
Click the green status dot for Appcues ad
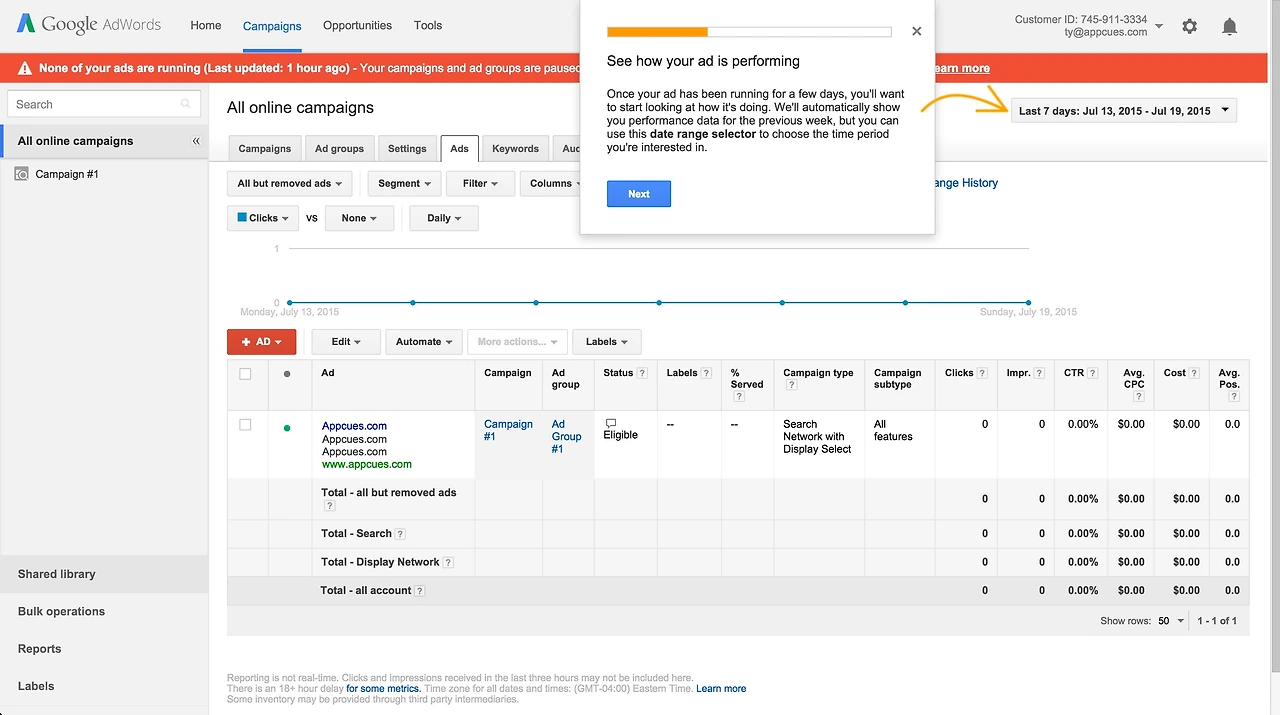(x=287, y=428)
